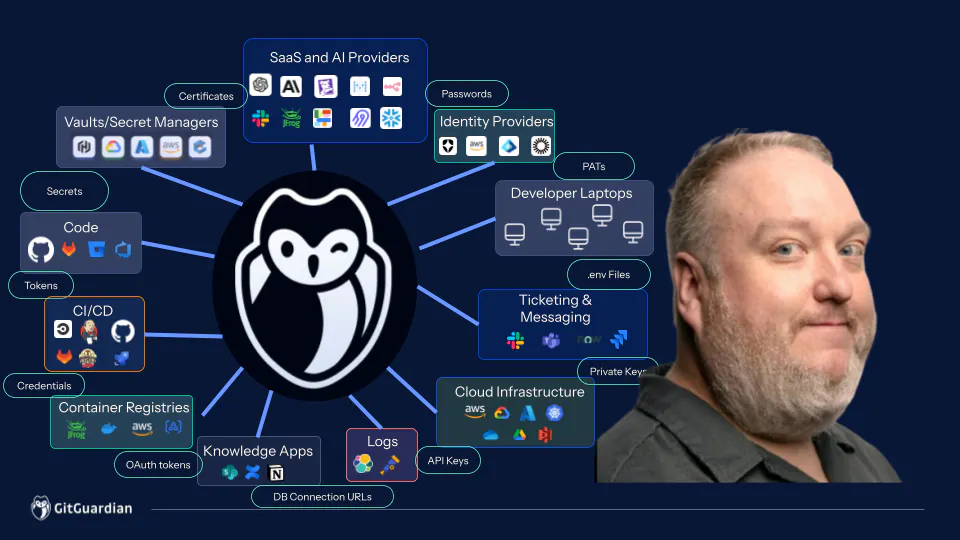Select the Snowflake icon in SaaS providers

tap(391, 118)
